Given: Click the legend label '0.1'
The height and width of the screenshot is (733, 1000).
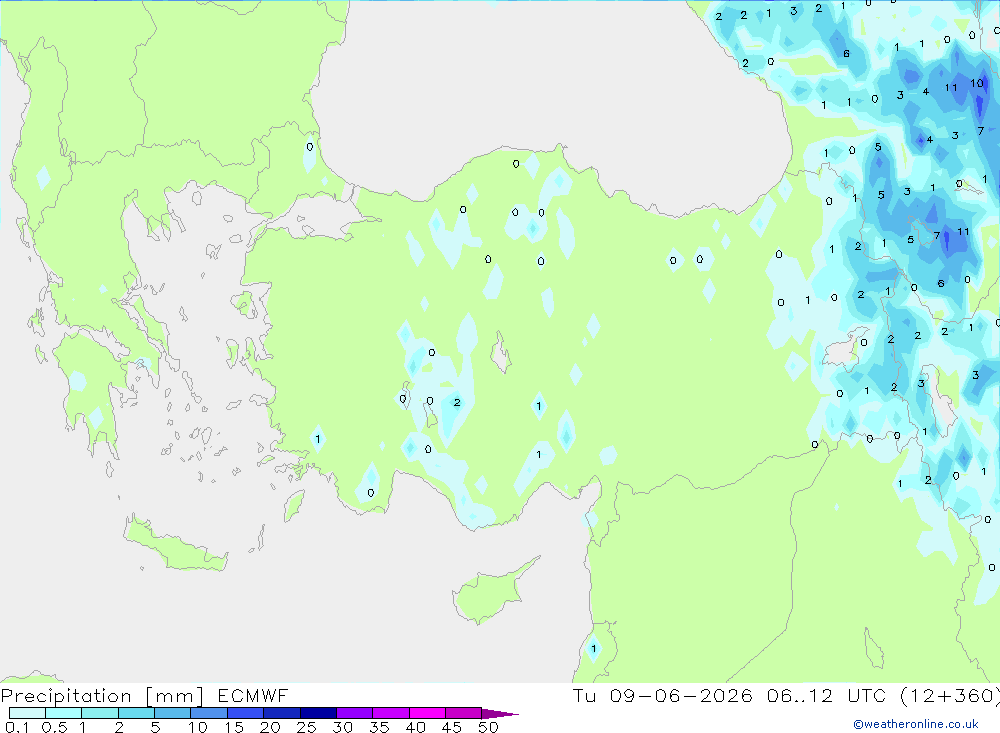Looking at the screenshot, I should click(x=17, y=727).
